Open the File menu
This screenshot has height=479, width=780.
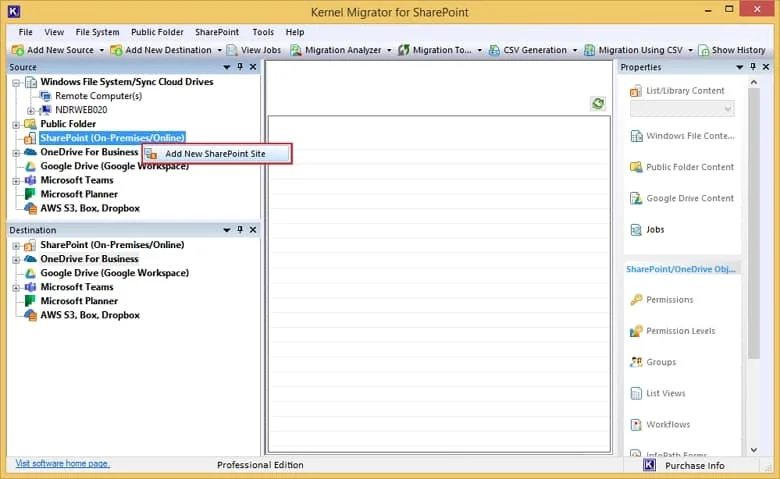[x=25, y=32]
